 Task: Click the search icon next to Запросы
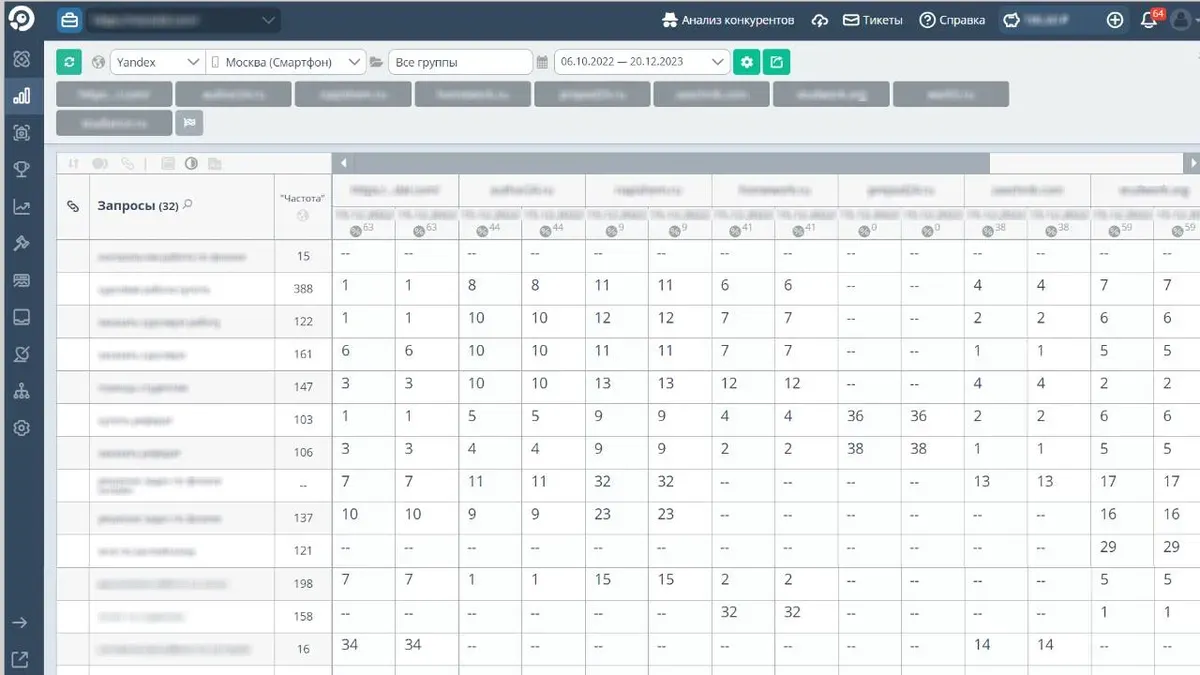[188, 205]
